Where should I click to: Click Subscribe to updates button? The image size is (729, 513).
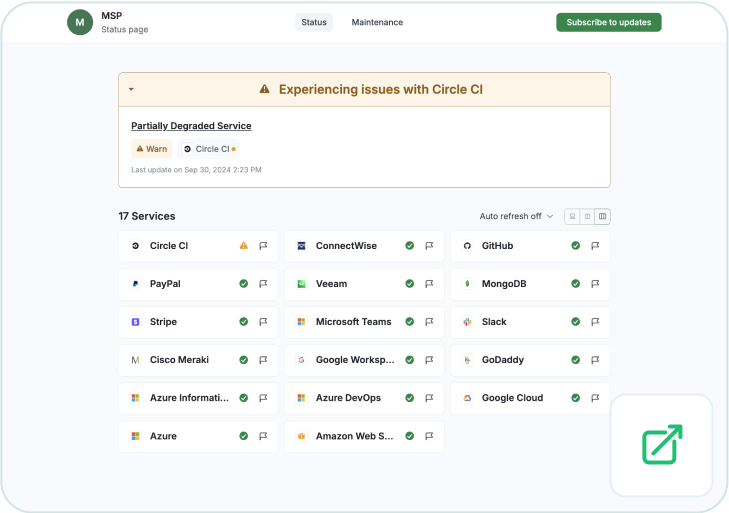[609, 22]
